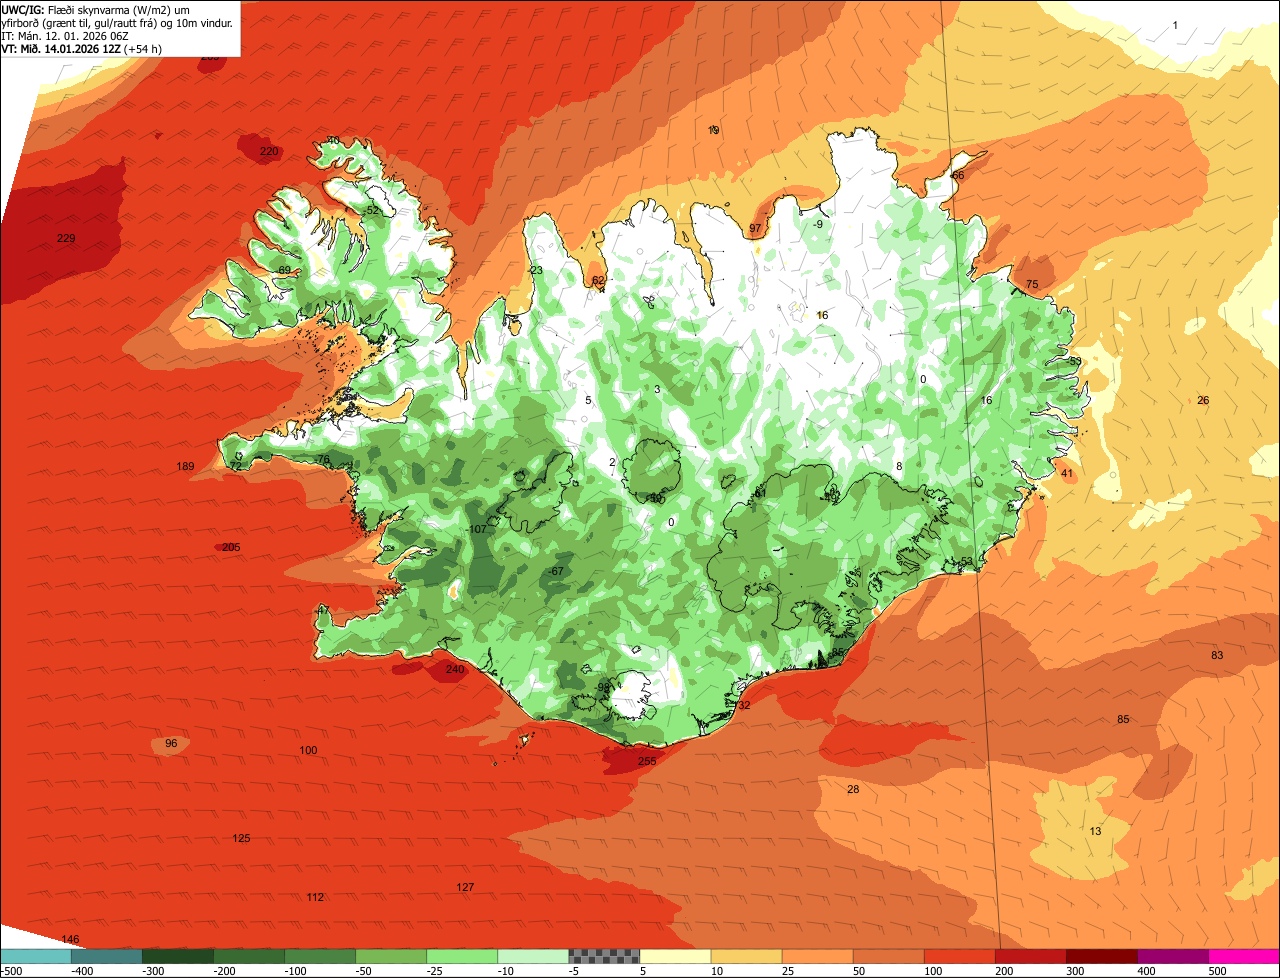Click the flux value 28 south of Iceland

coord(853,789)
